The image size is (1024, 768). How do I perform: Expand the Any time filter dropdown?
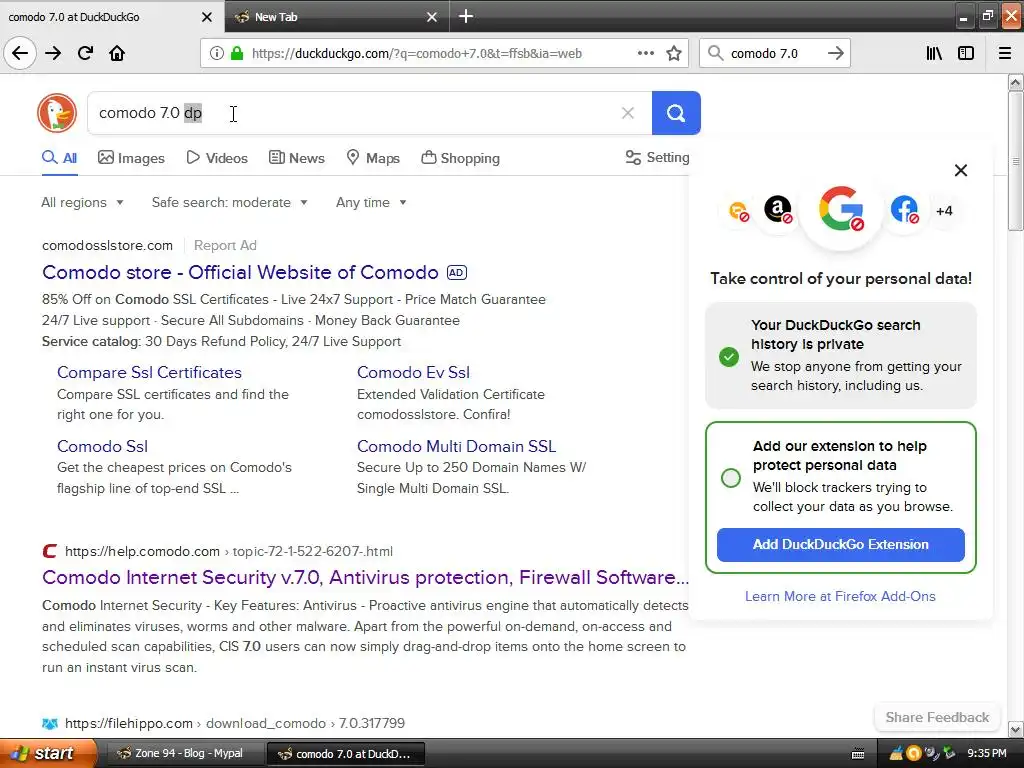tap(371, 202)
